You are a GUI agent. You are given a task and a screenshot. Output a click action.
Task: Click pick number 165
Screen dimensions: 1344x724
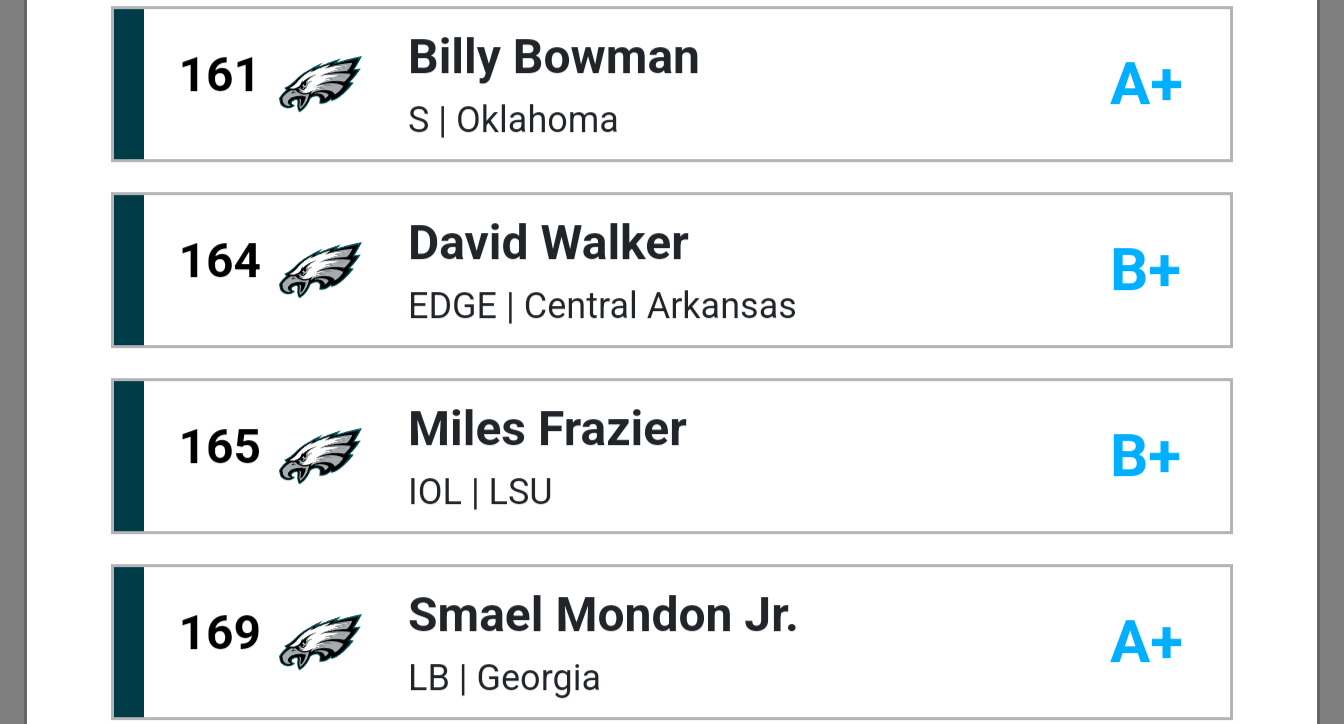point(220,447)
